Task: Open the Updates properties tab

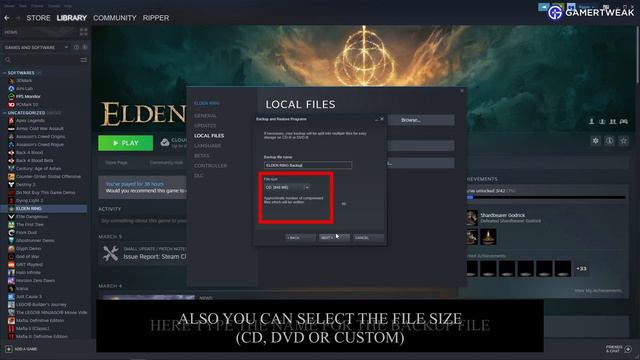Action: (x=205, y=126)
